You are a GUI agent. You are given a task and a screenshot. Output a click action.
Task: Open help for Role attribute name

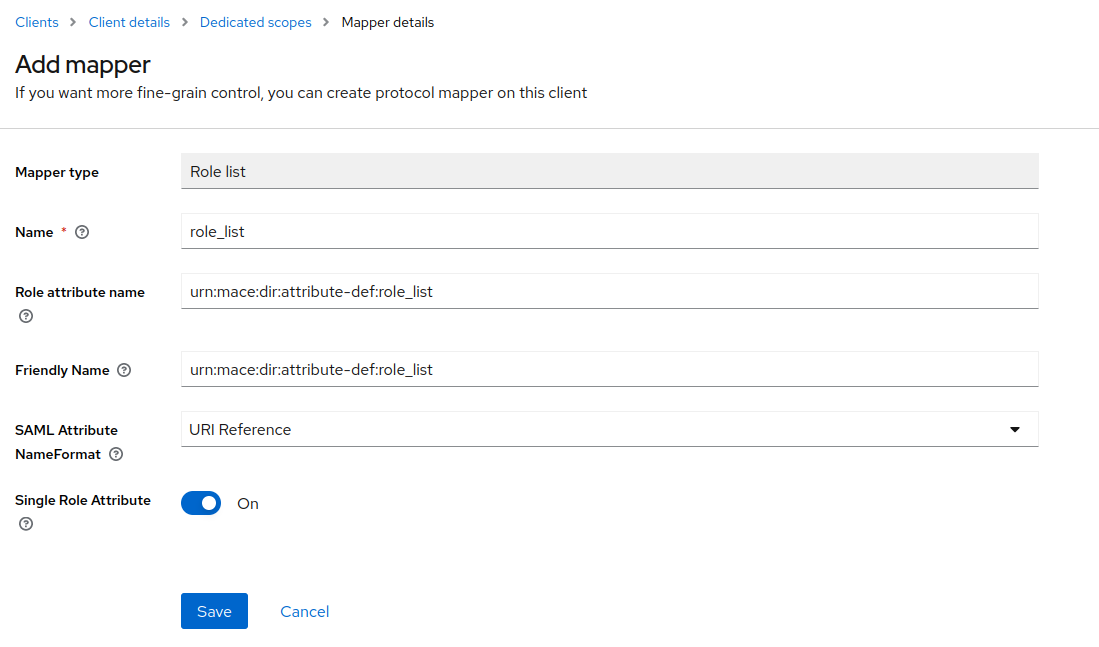(26, 316)
